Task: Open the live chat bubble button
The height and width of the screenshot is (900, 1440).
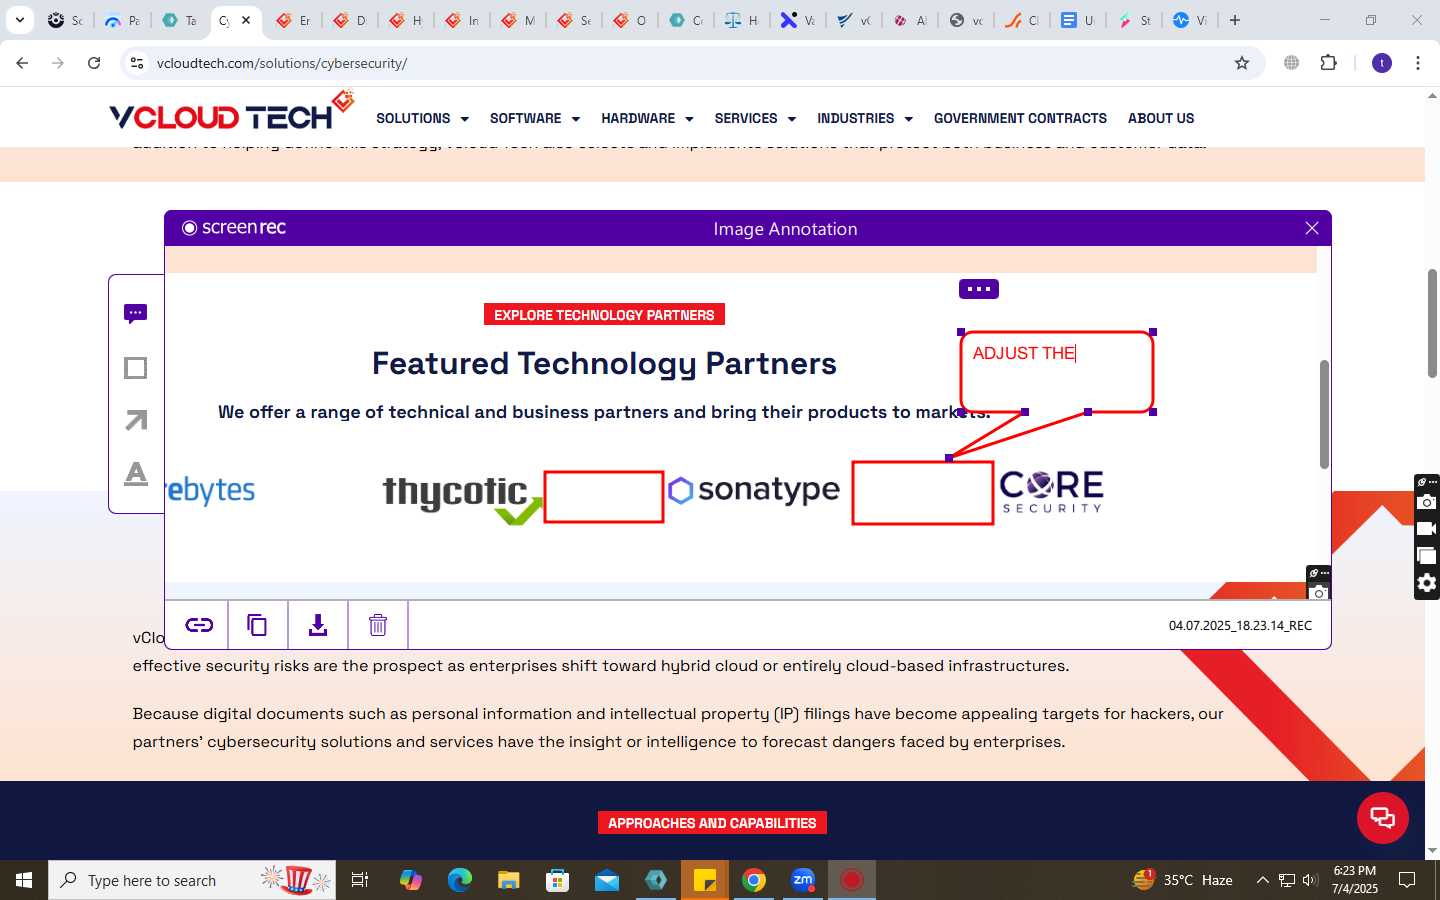Action: pyautogui.click(x=1383, y=817)
